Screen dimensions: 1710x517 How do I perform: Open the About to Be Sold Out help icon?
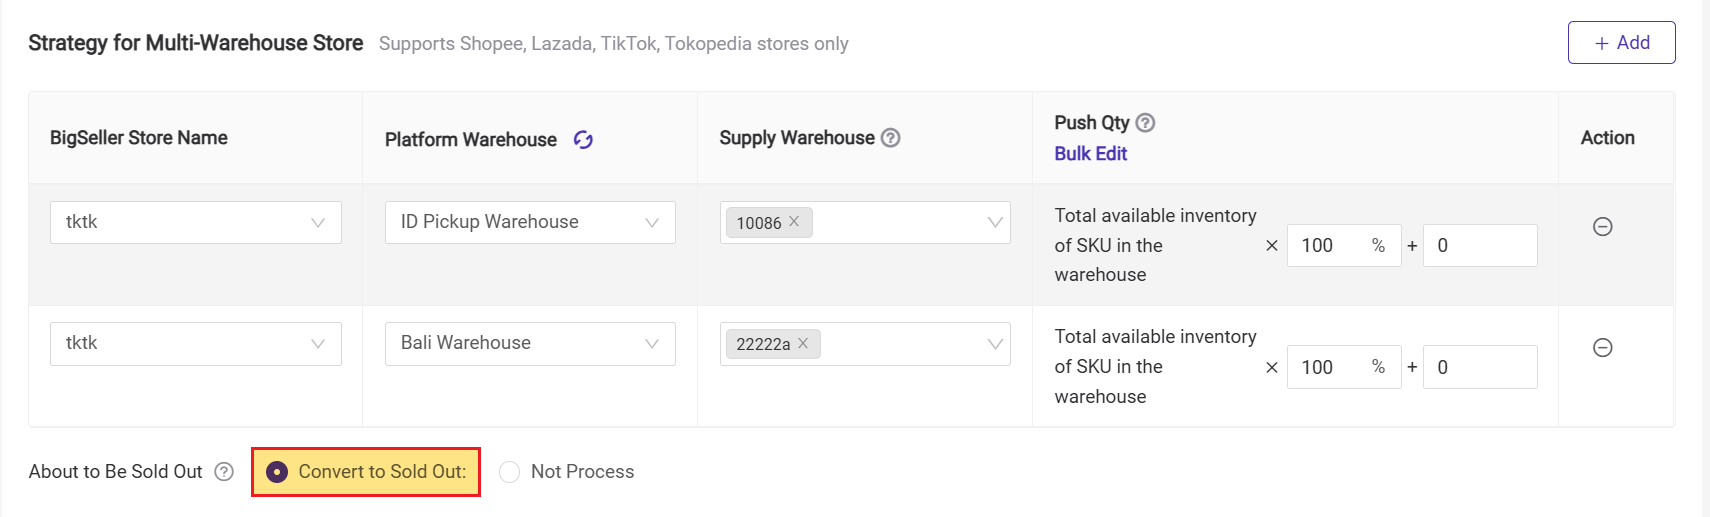click(x=224, y=472)
